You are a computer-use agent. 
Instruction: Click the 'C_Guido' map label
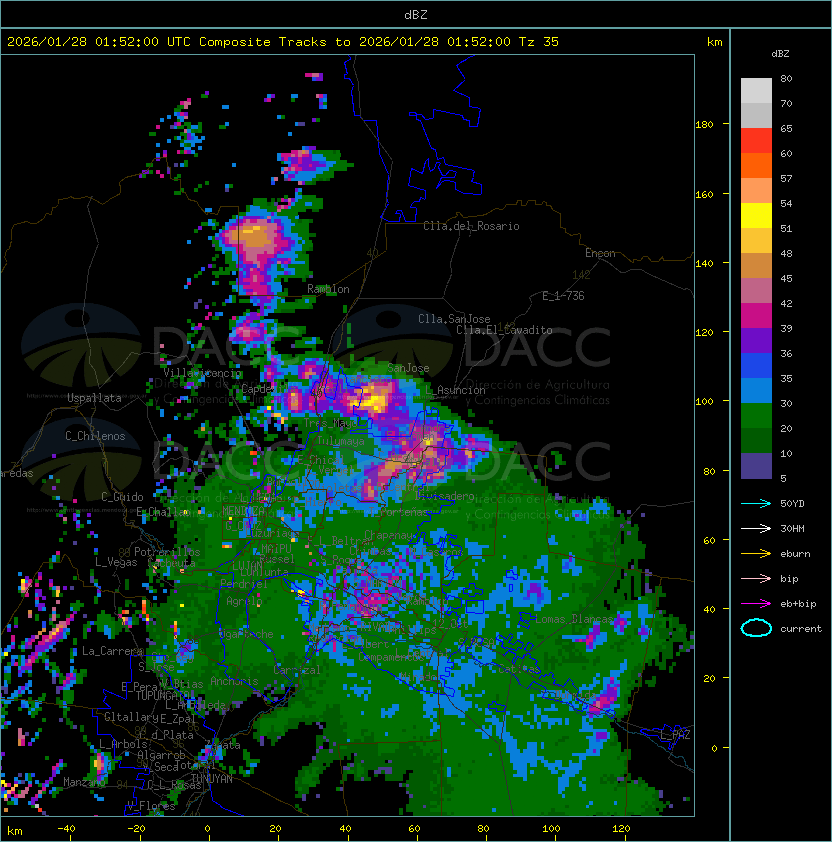(122, 497)
